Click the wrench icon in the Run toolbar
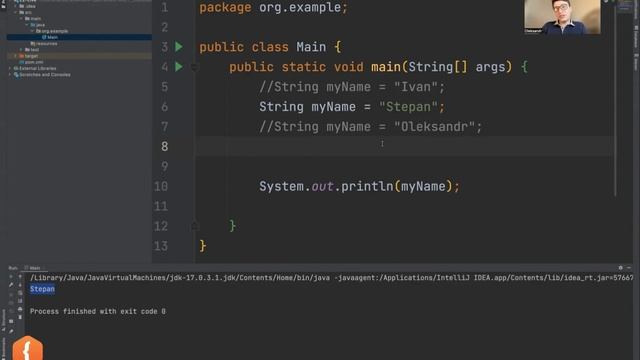Image resolution: width=640 pixels, height=360 pixels. click(11, 284)
